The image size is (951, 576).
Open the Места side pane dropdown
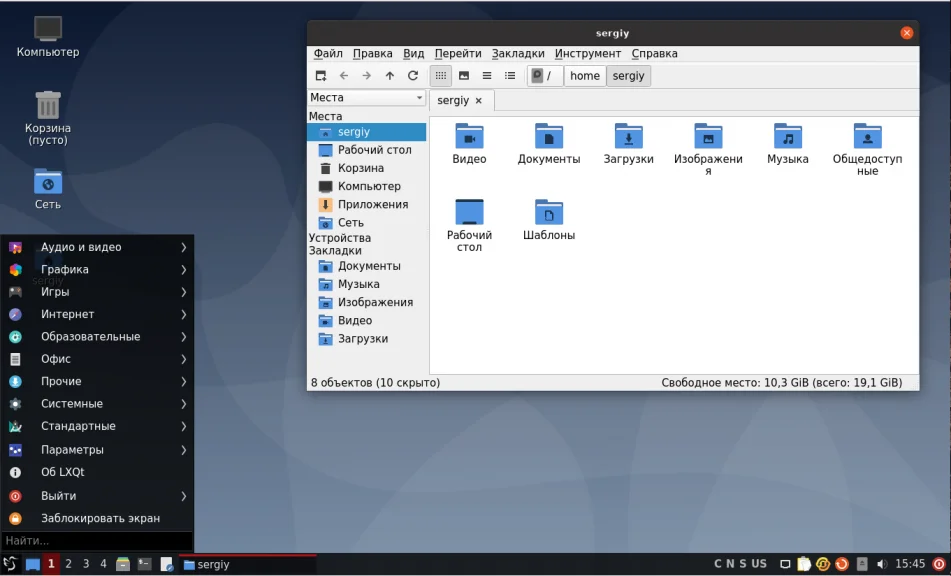(x=367, y=98)
